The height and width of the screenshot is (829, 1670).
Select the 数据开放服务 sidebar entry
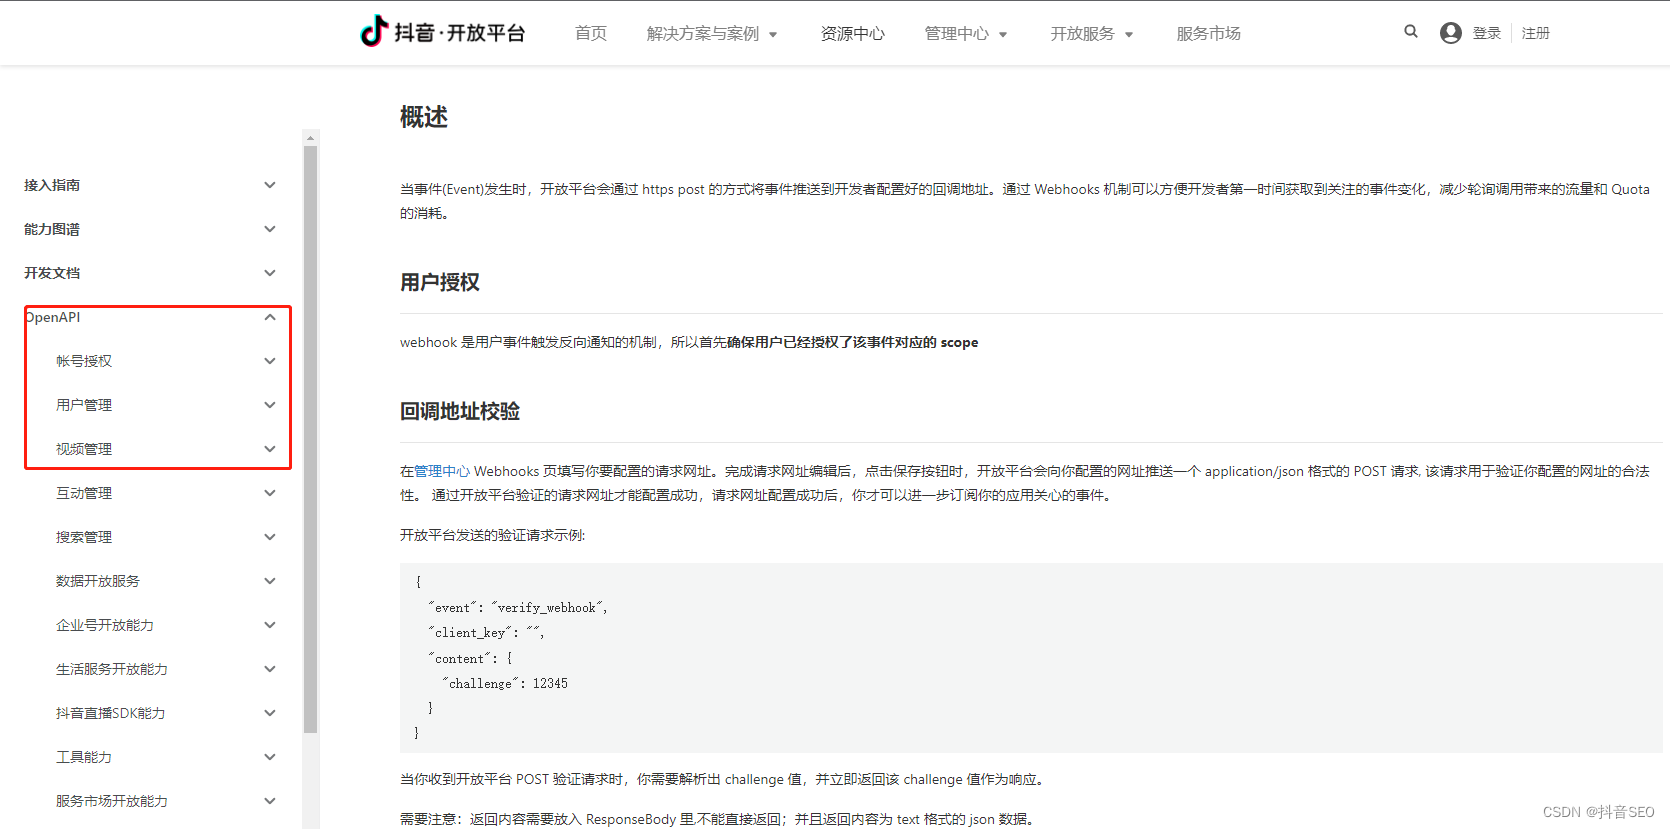98,581
